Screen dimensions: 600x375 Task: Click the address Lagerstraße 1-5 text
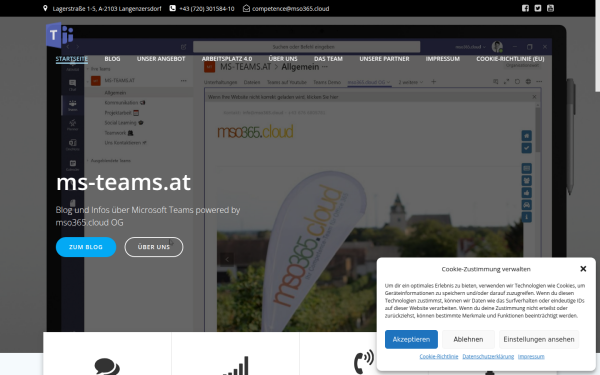(x=107, y=8)
